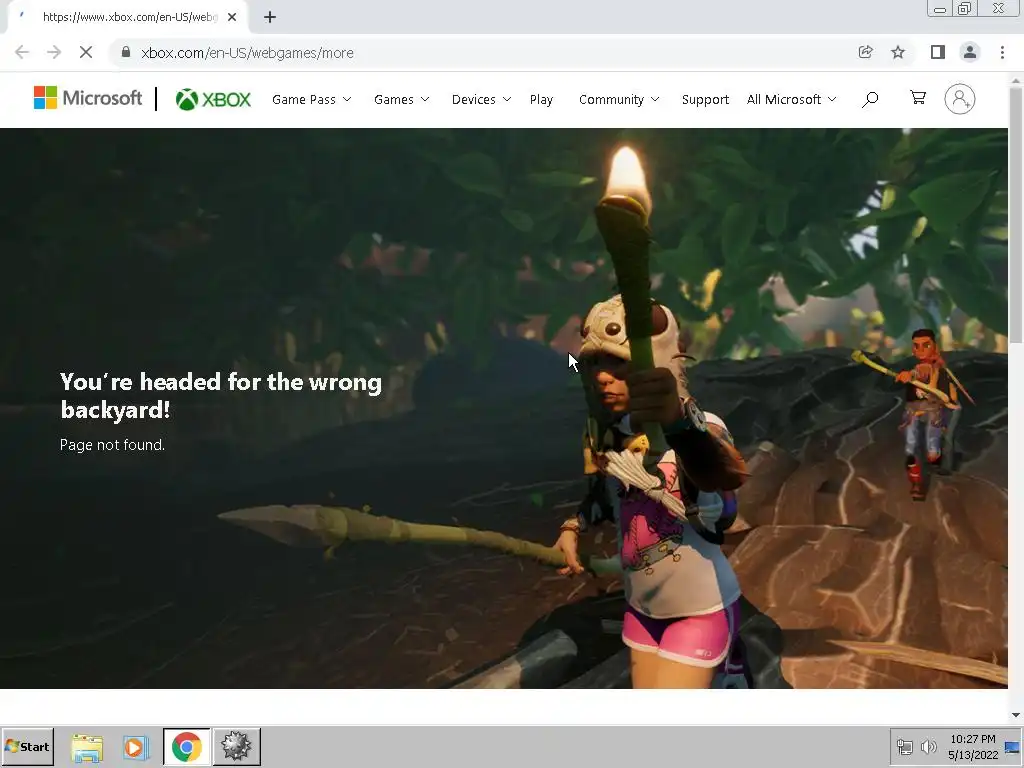The image size is (1024, 768).
Task: Expand the Games menu
Action: click(402, 99)
